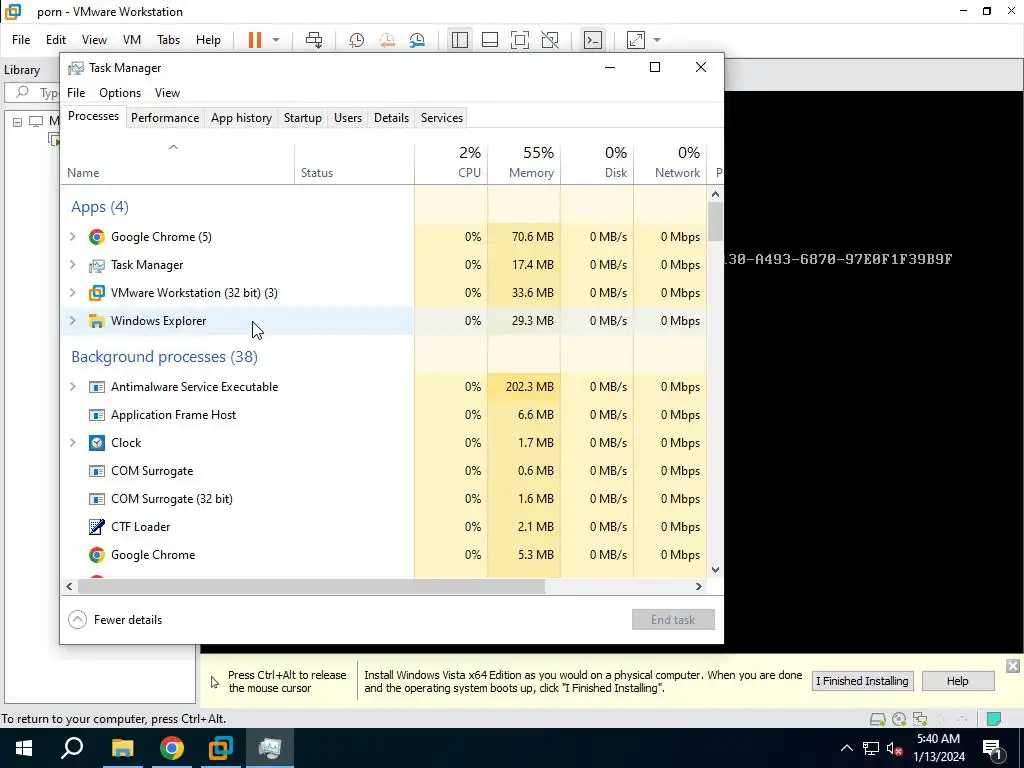The width and height of the screenshot is (1024, 768).
Task: Click the CD/DVD device status icon
Action: tap(899, 719)
